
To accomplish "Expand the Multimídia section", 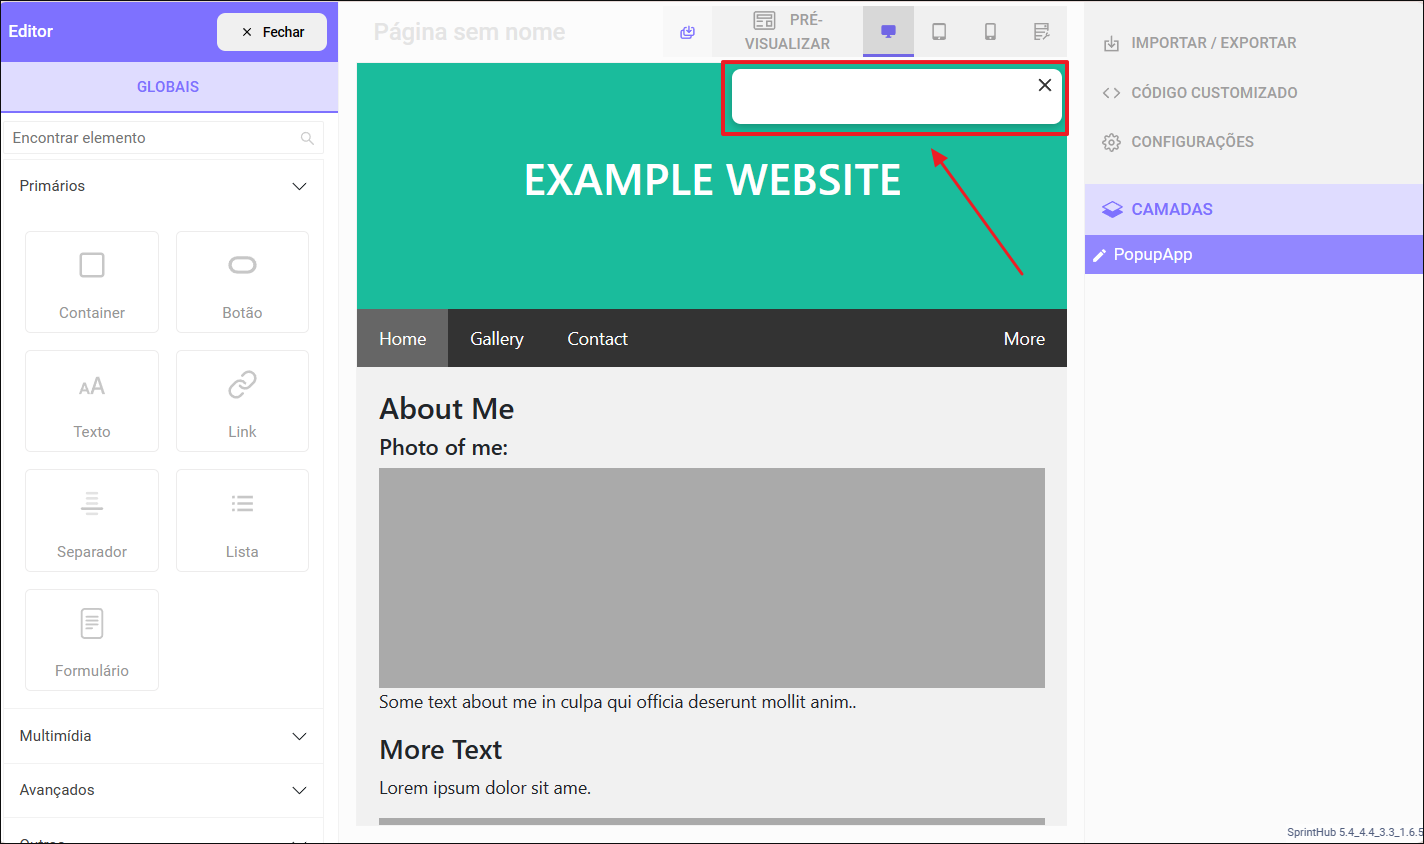I will 299,736.
